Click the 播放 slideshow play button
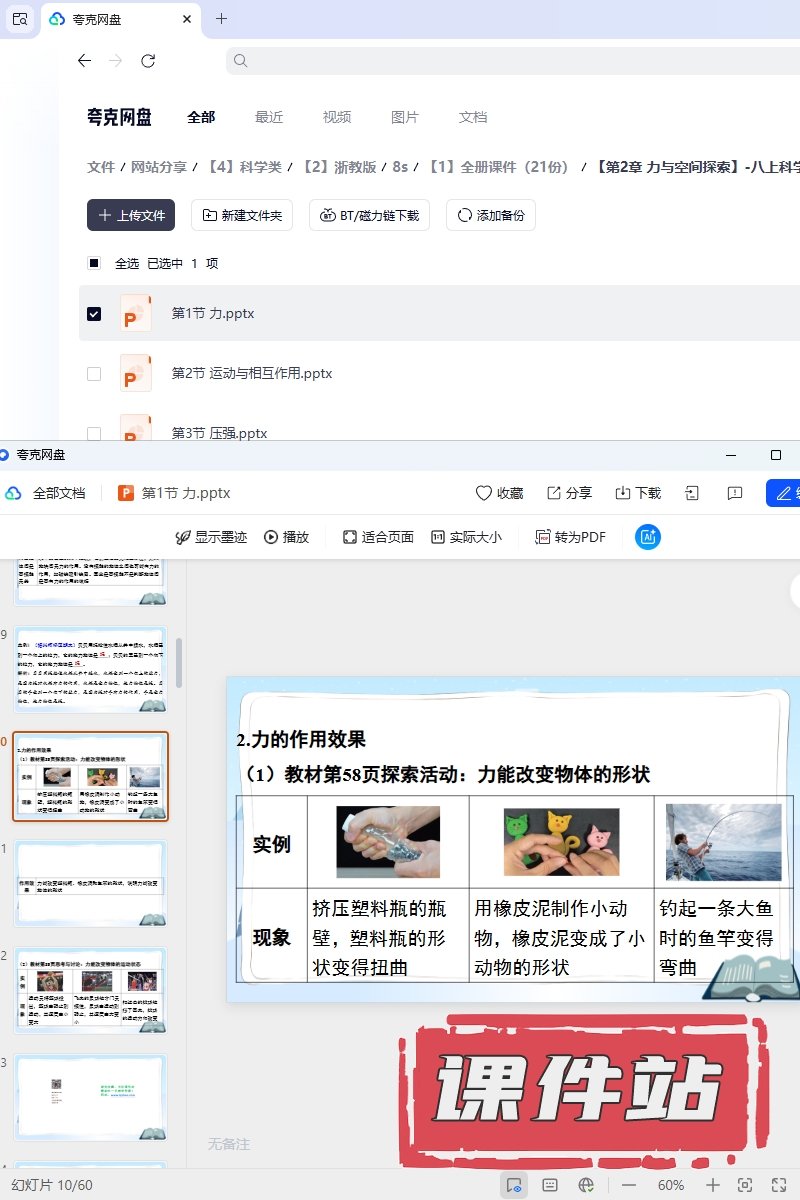The height and width of the screenshot is (1200, 800). click(286, 537)
